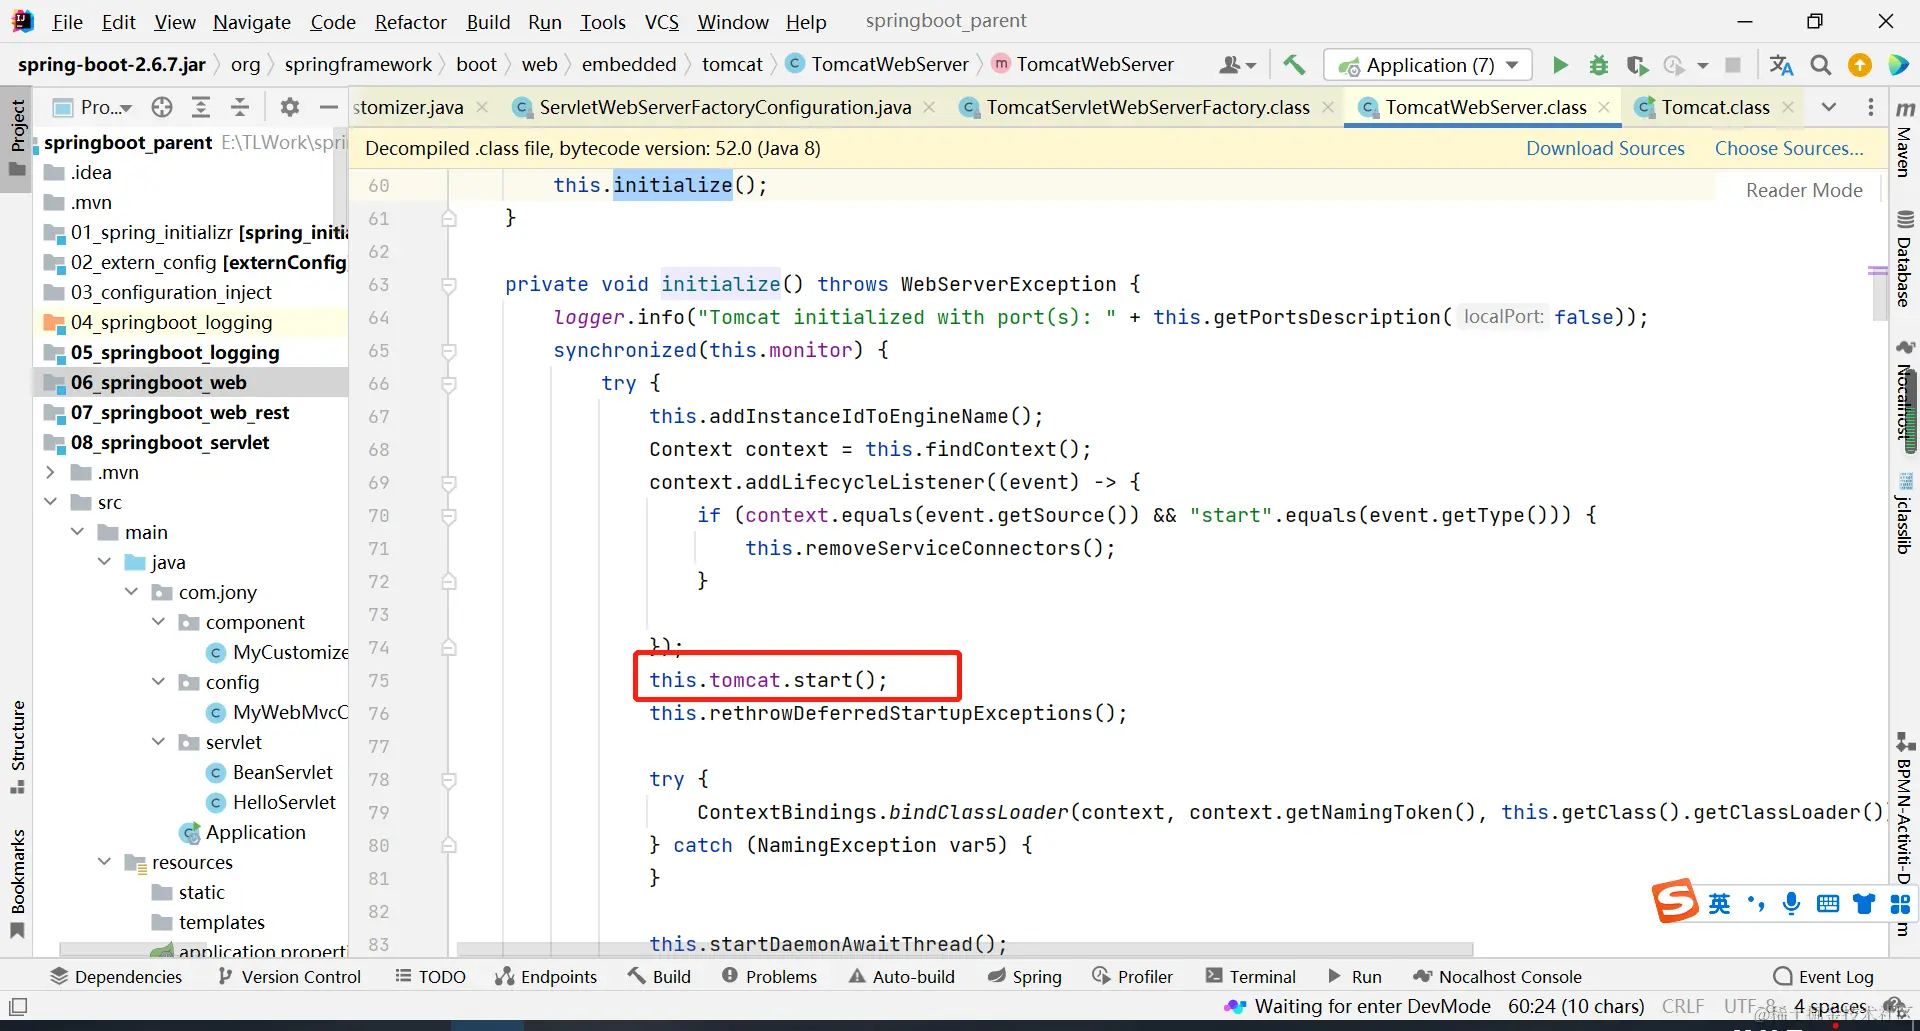1920x1031 pixels.
Task: Click the translate icon in the toolbar
Action: 1781,65
